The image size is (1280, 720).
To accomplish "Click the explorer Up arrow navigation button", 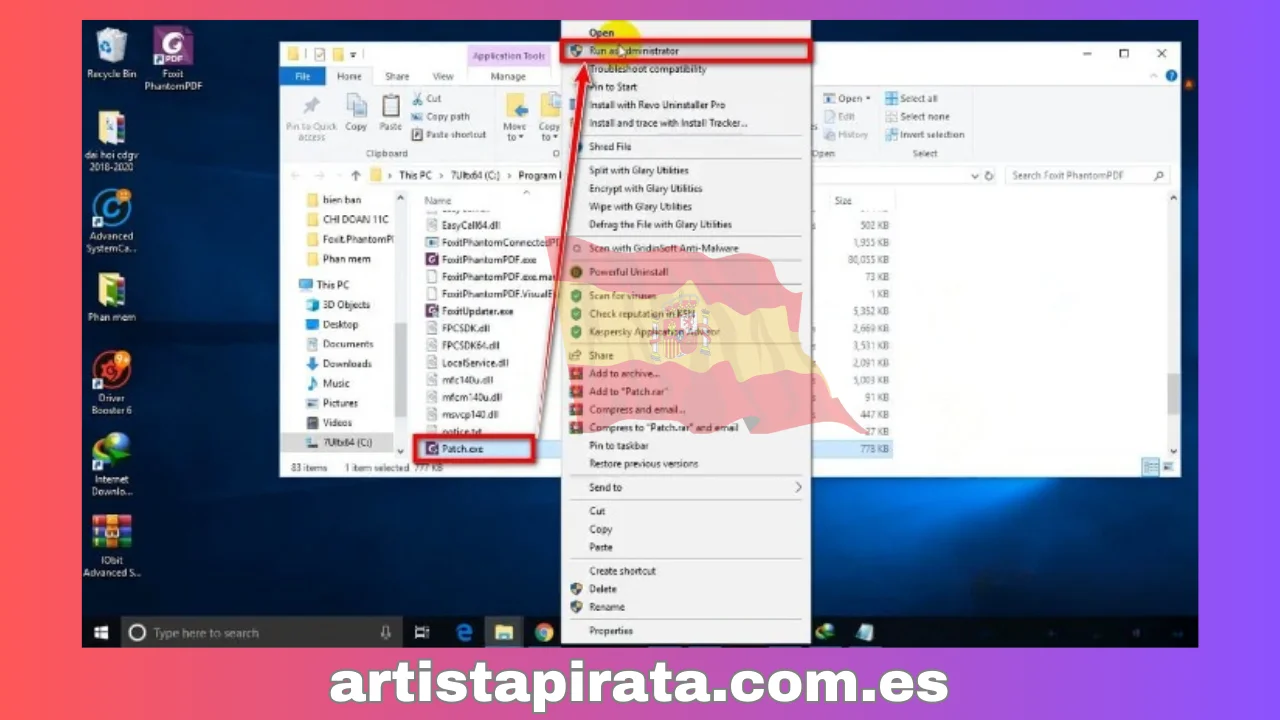I will point(355,175).
